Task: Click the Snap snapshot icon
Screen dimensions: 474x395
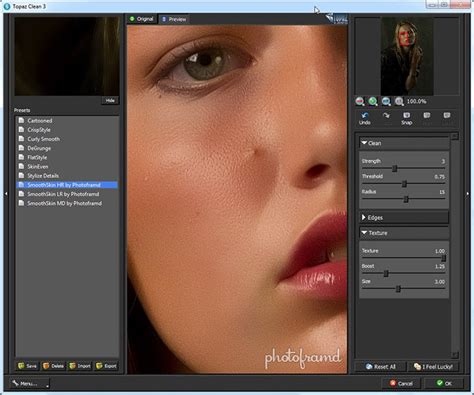Action: (x=407, y=115)
